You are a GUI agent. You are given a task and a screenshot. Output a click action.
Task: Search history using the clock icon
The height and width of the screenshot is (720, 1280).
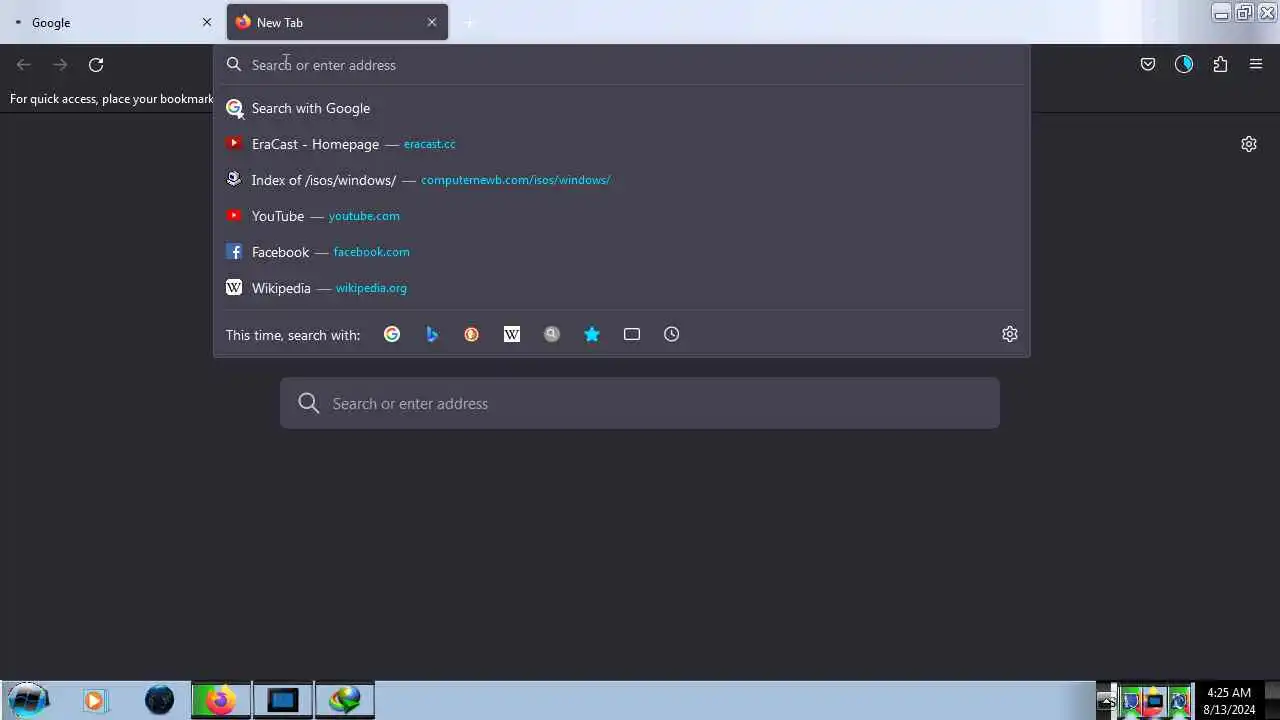point(672,334)
